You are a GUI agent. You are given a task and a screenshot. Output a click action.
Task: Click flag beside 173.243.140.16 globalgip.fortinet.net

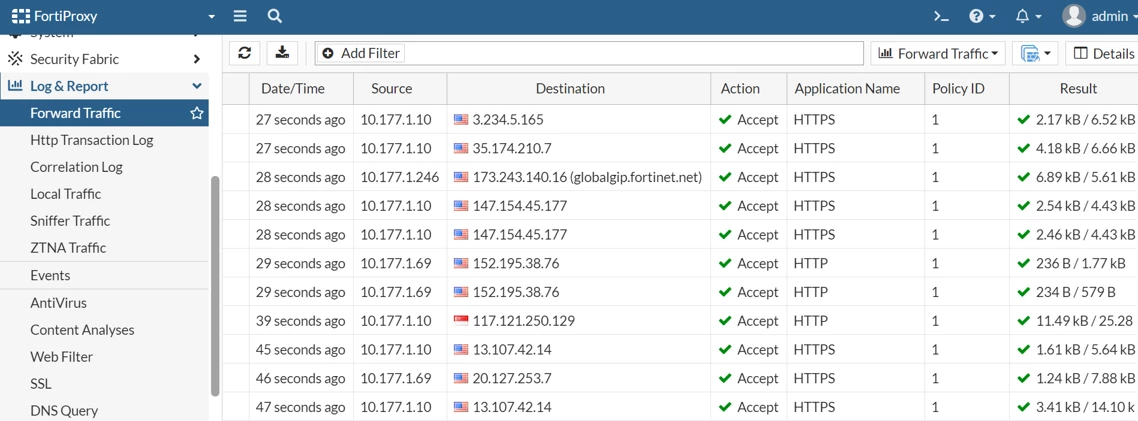click(461, 177)
